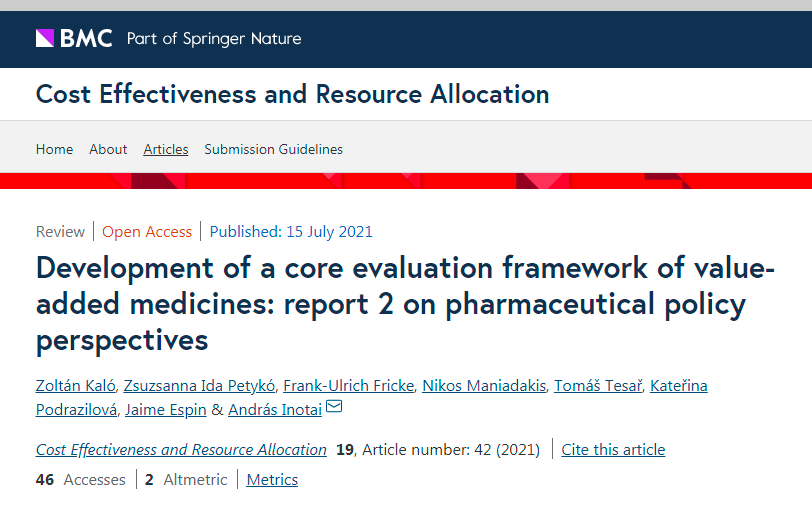
Task: Open author András Inotai's link
Action: [x=274, y=409]
